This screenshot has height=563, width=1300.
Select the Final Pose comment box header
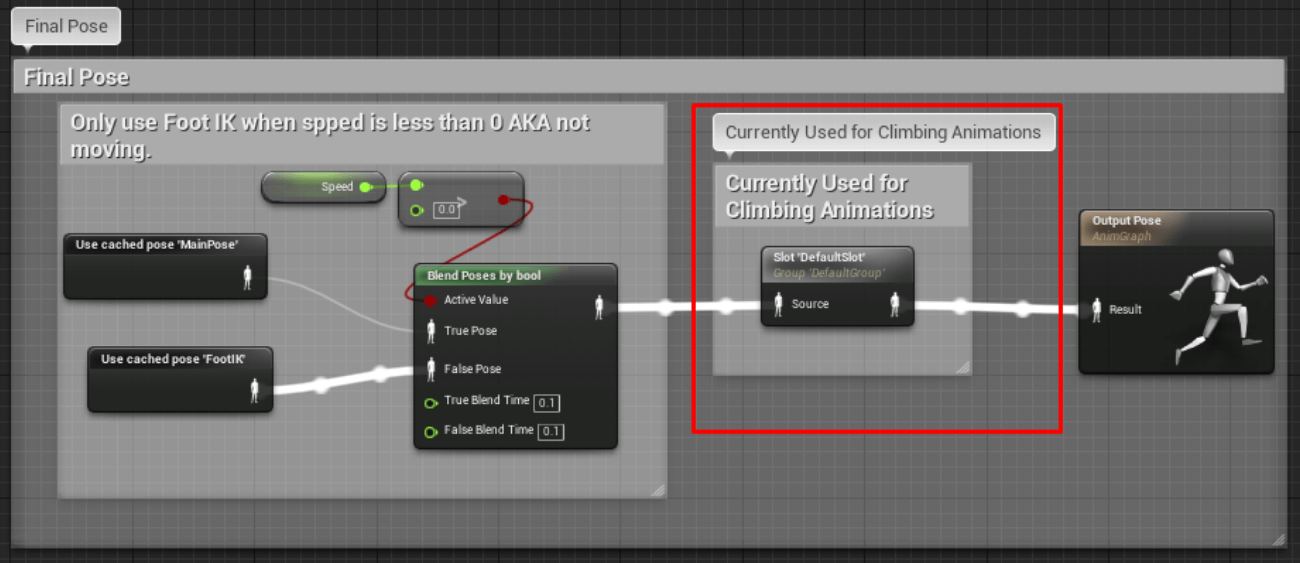(648, 77)
